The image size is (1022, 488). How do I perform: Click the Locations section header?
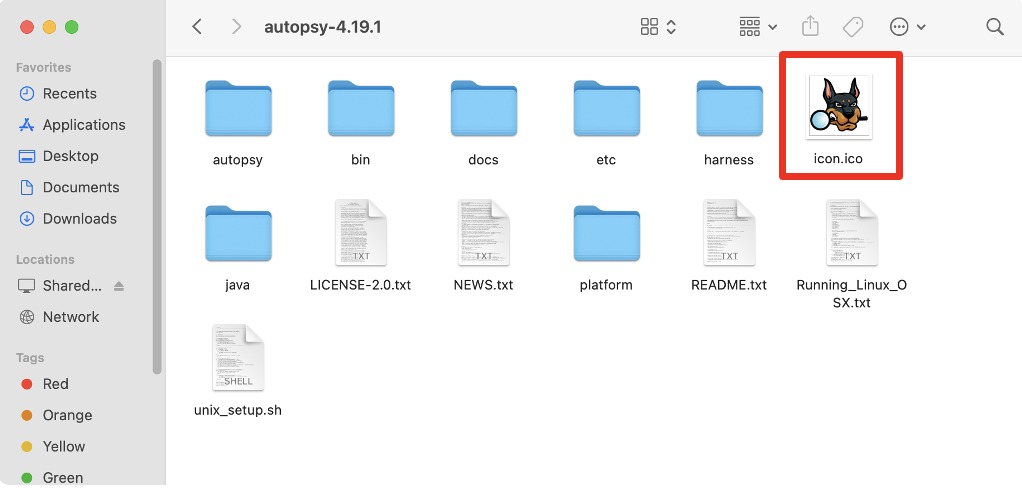(x=45, y=259)
